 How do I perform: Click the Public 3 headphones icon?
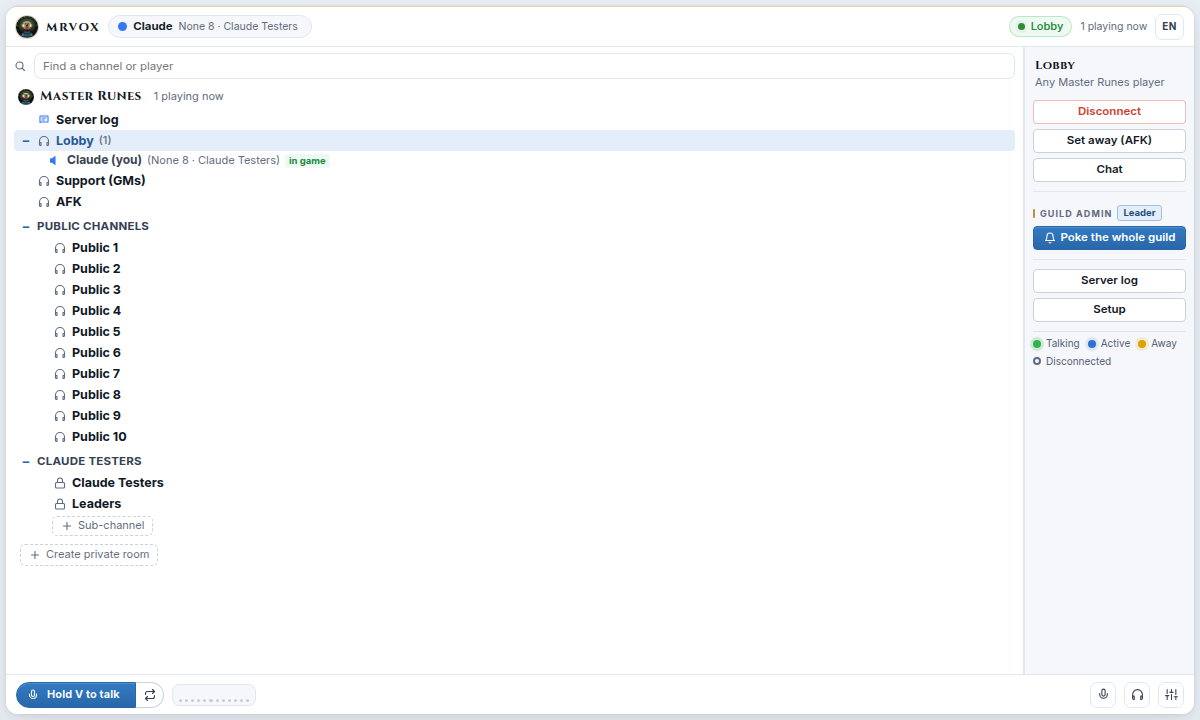(x=60, y=290)
